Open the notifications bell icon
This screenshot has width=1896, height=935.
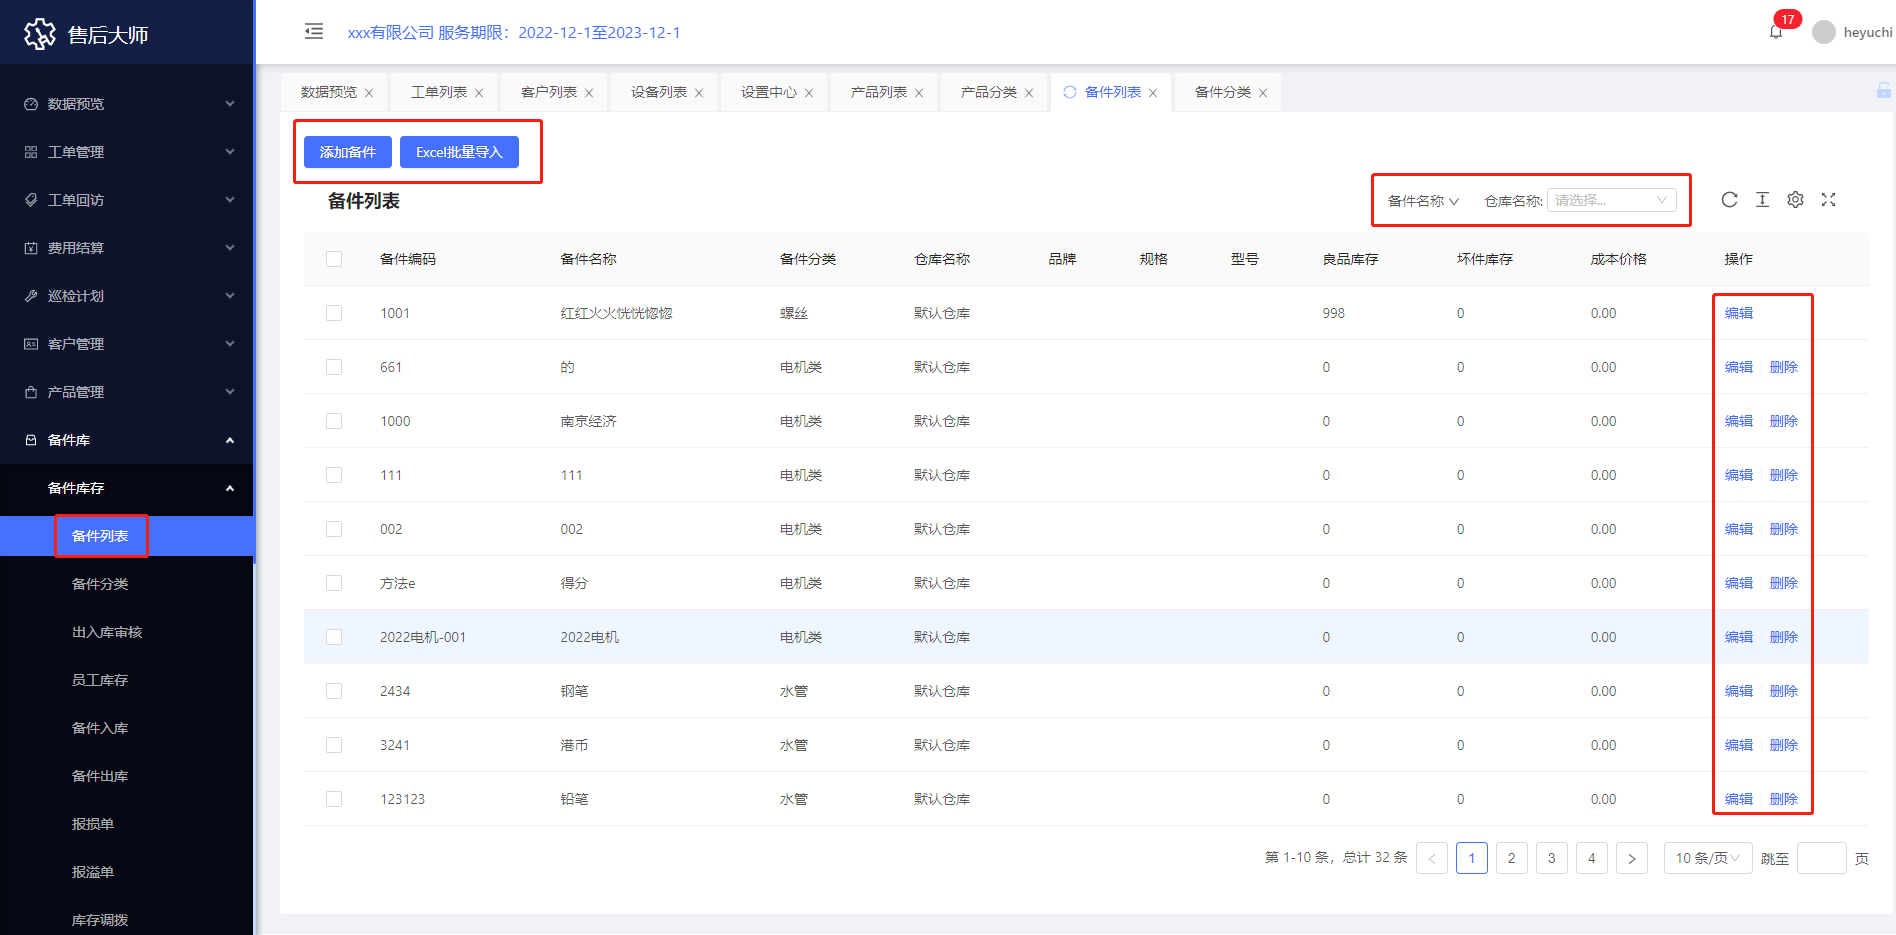[1776, 32]
